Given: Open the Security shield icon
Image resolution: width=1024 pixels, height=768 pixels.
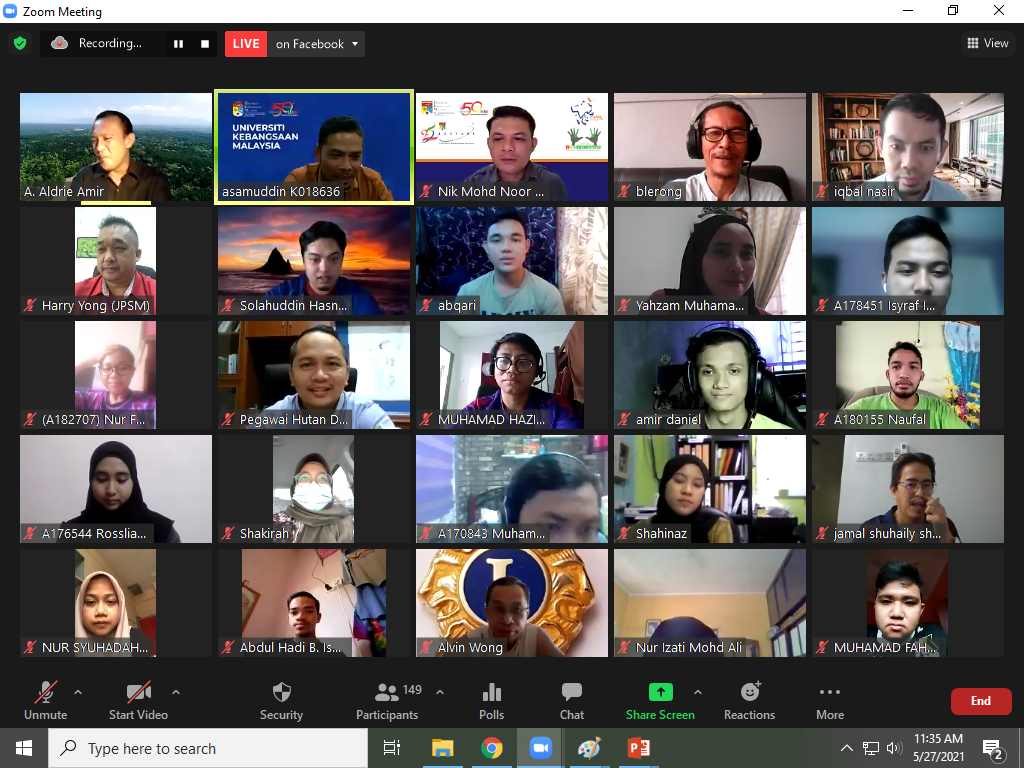Looking at the screenshot, I should pos(281,693).
